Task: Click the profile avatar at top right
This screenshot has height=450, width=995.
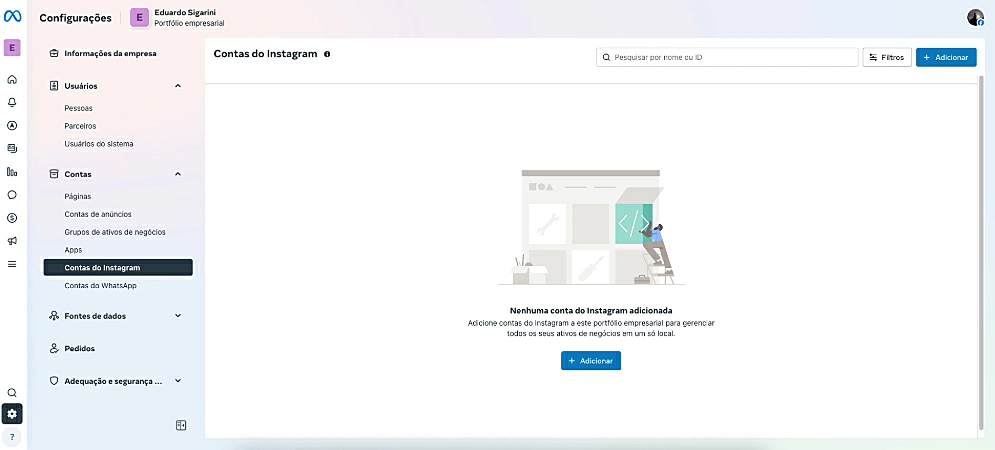Action: tap(975, 18)
